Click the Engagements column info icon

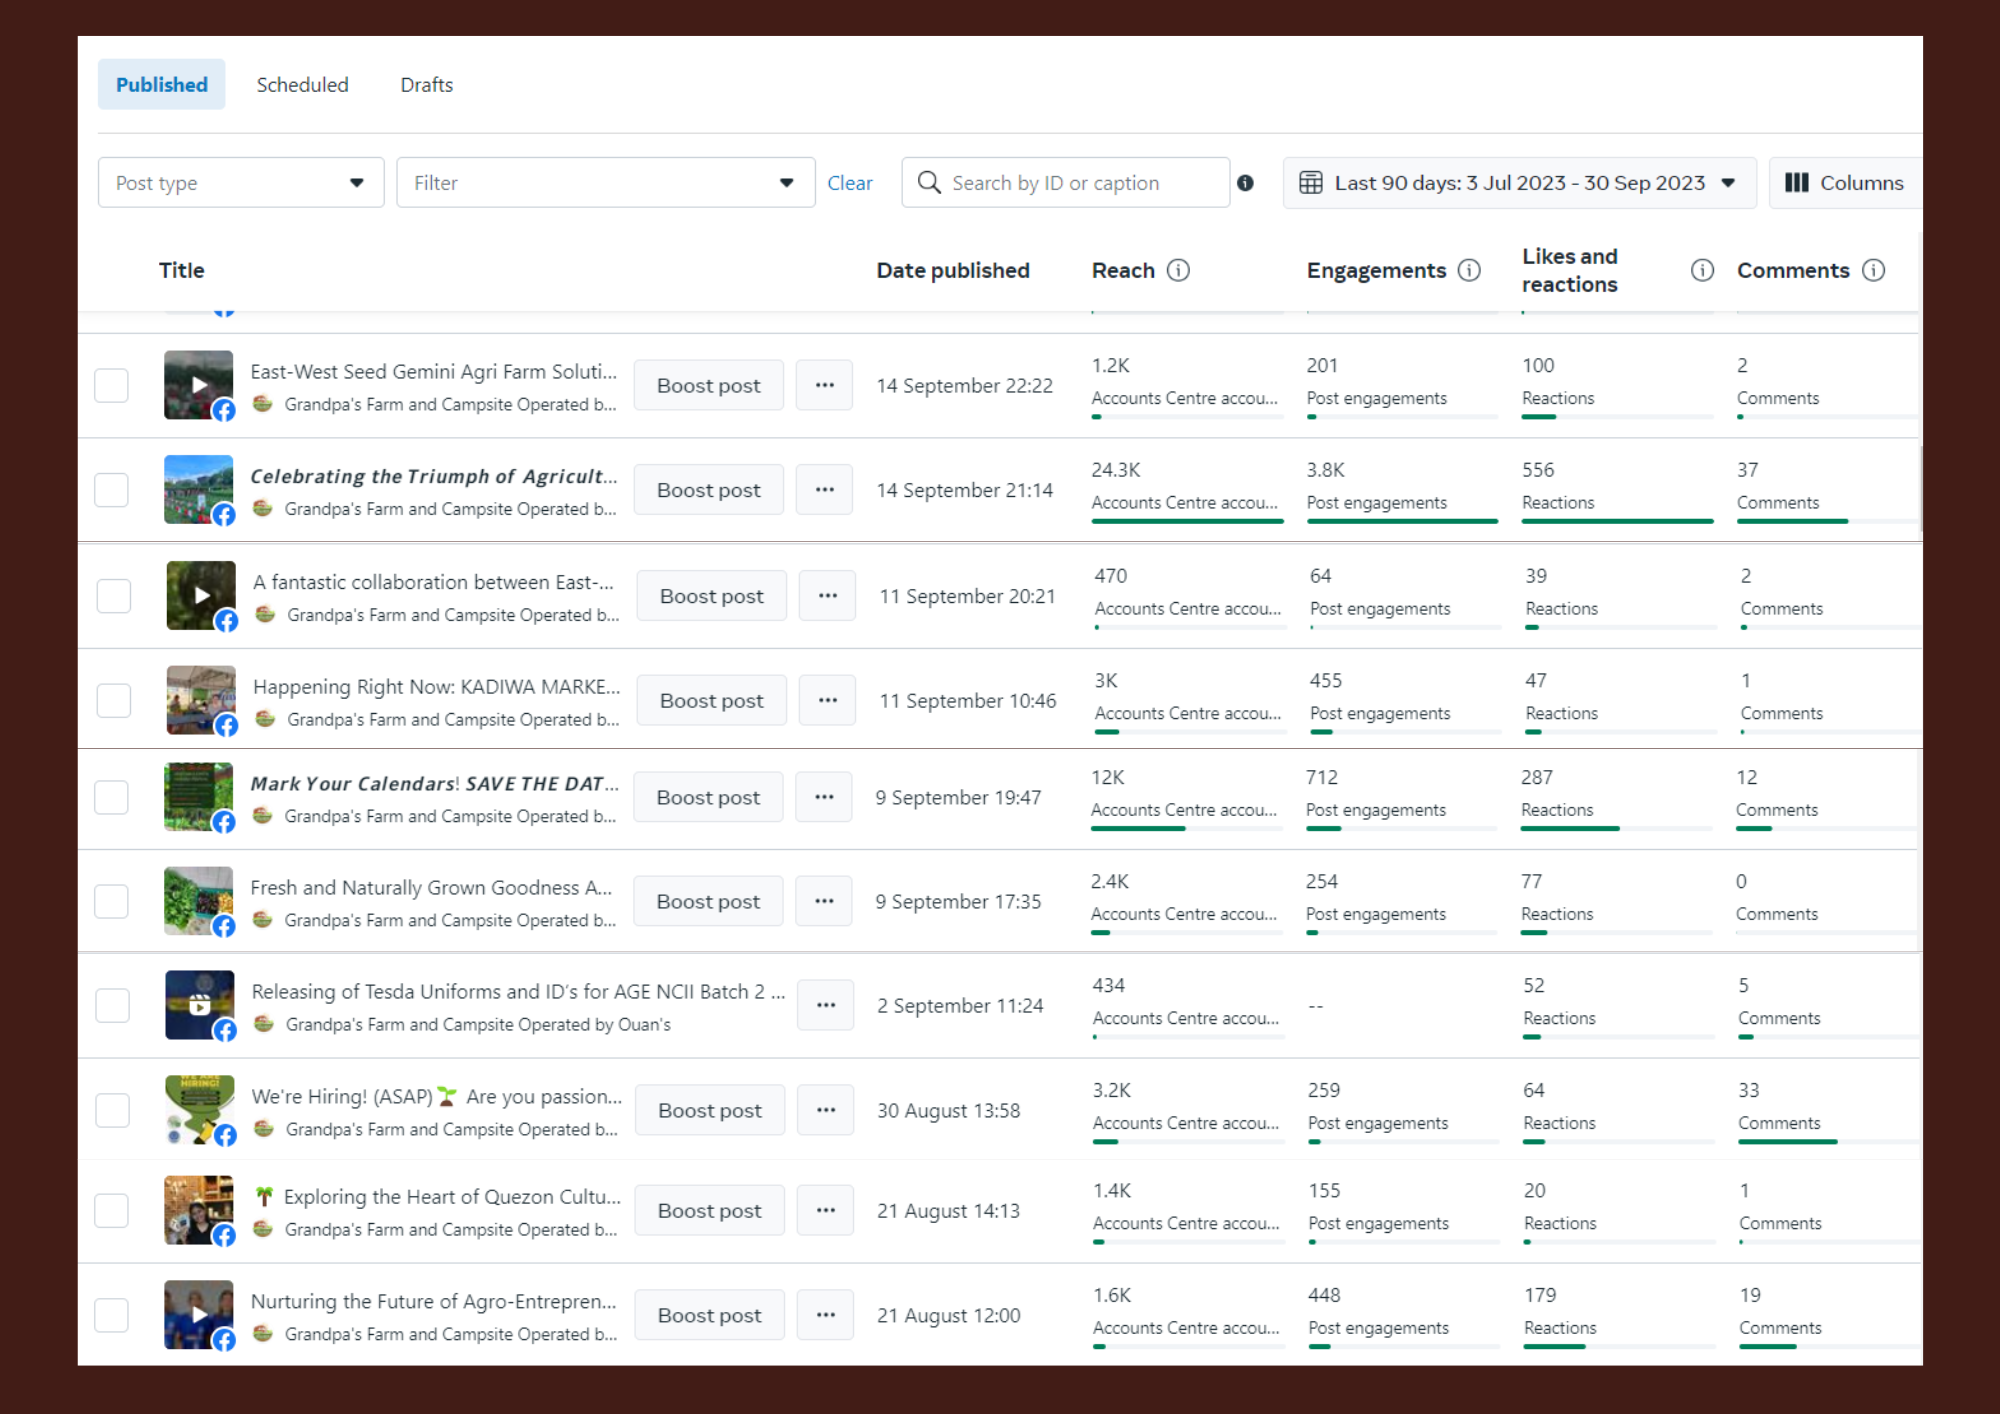point(1468,270)
